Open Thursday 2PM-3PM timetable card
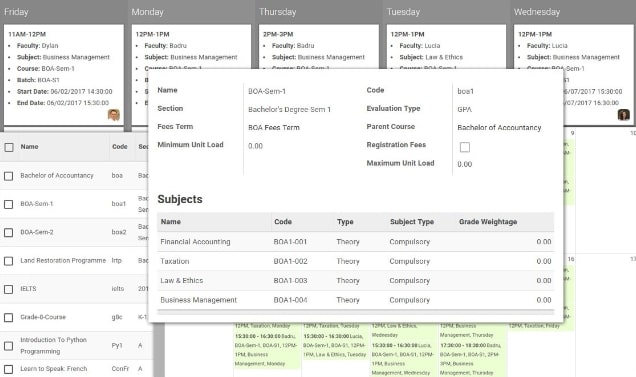The height and width of the screenshot is (377, 636). coord(319,48)
